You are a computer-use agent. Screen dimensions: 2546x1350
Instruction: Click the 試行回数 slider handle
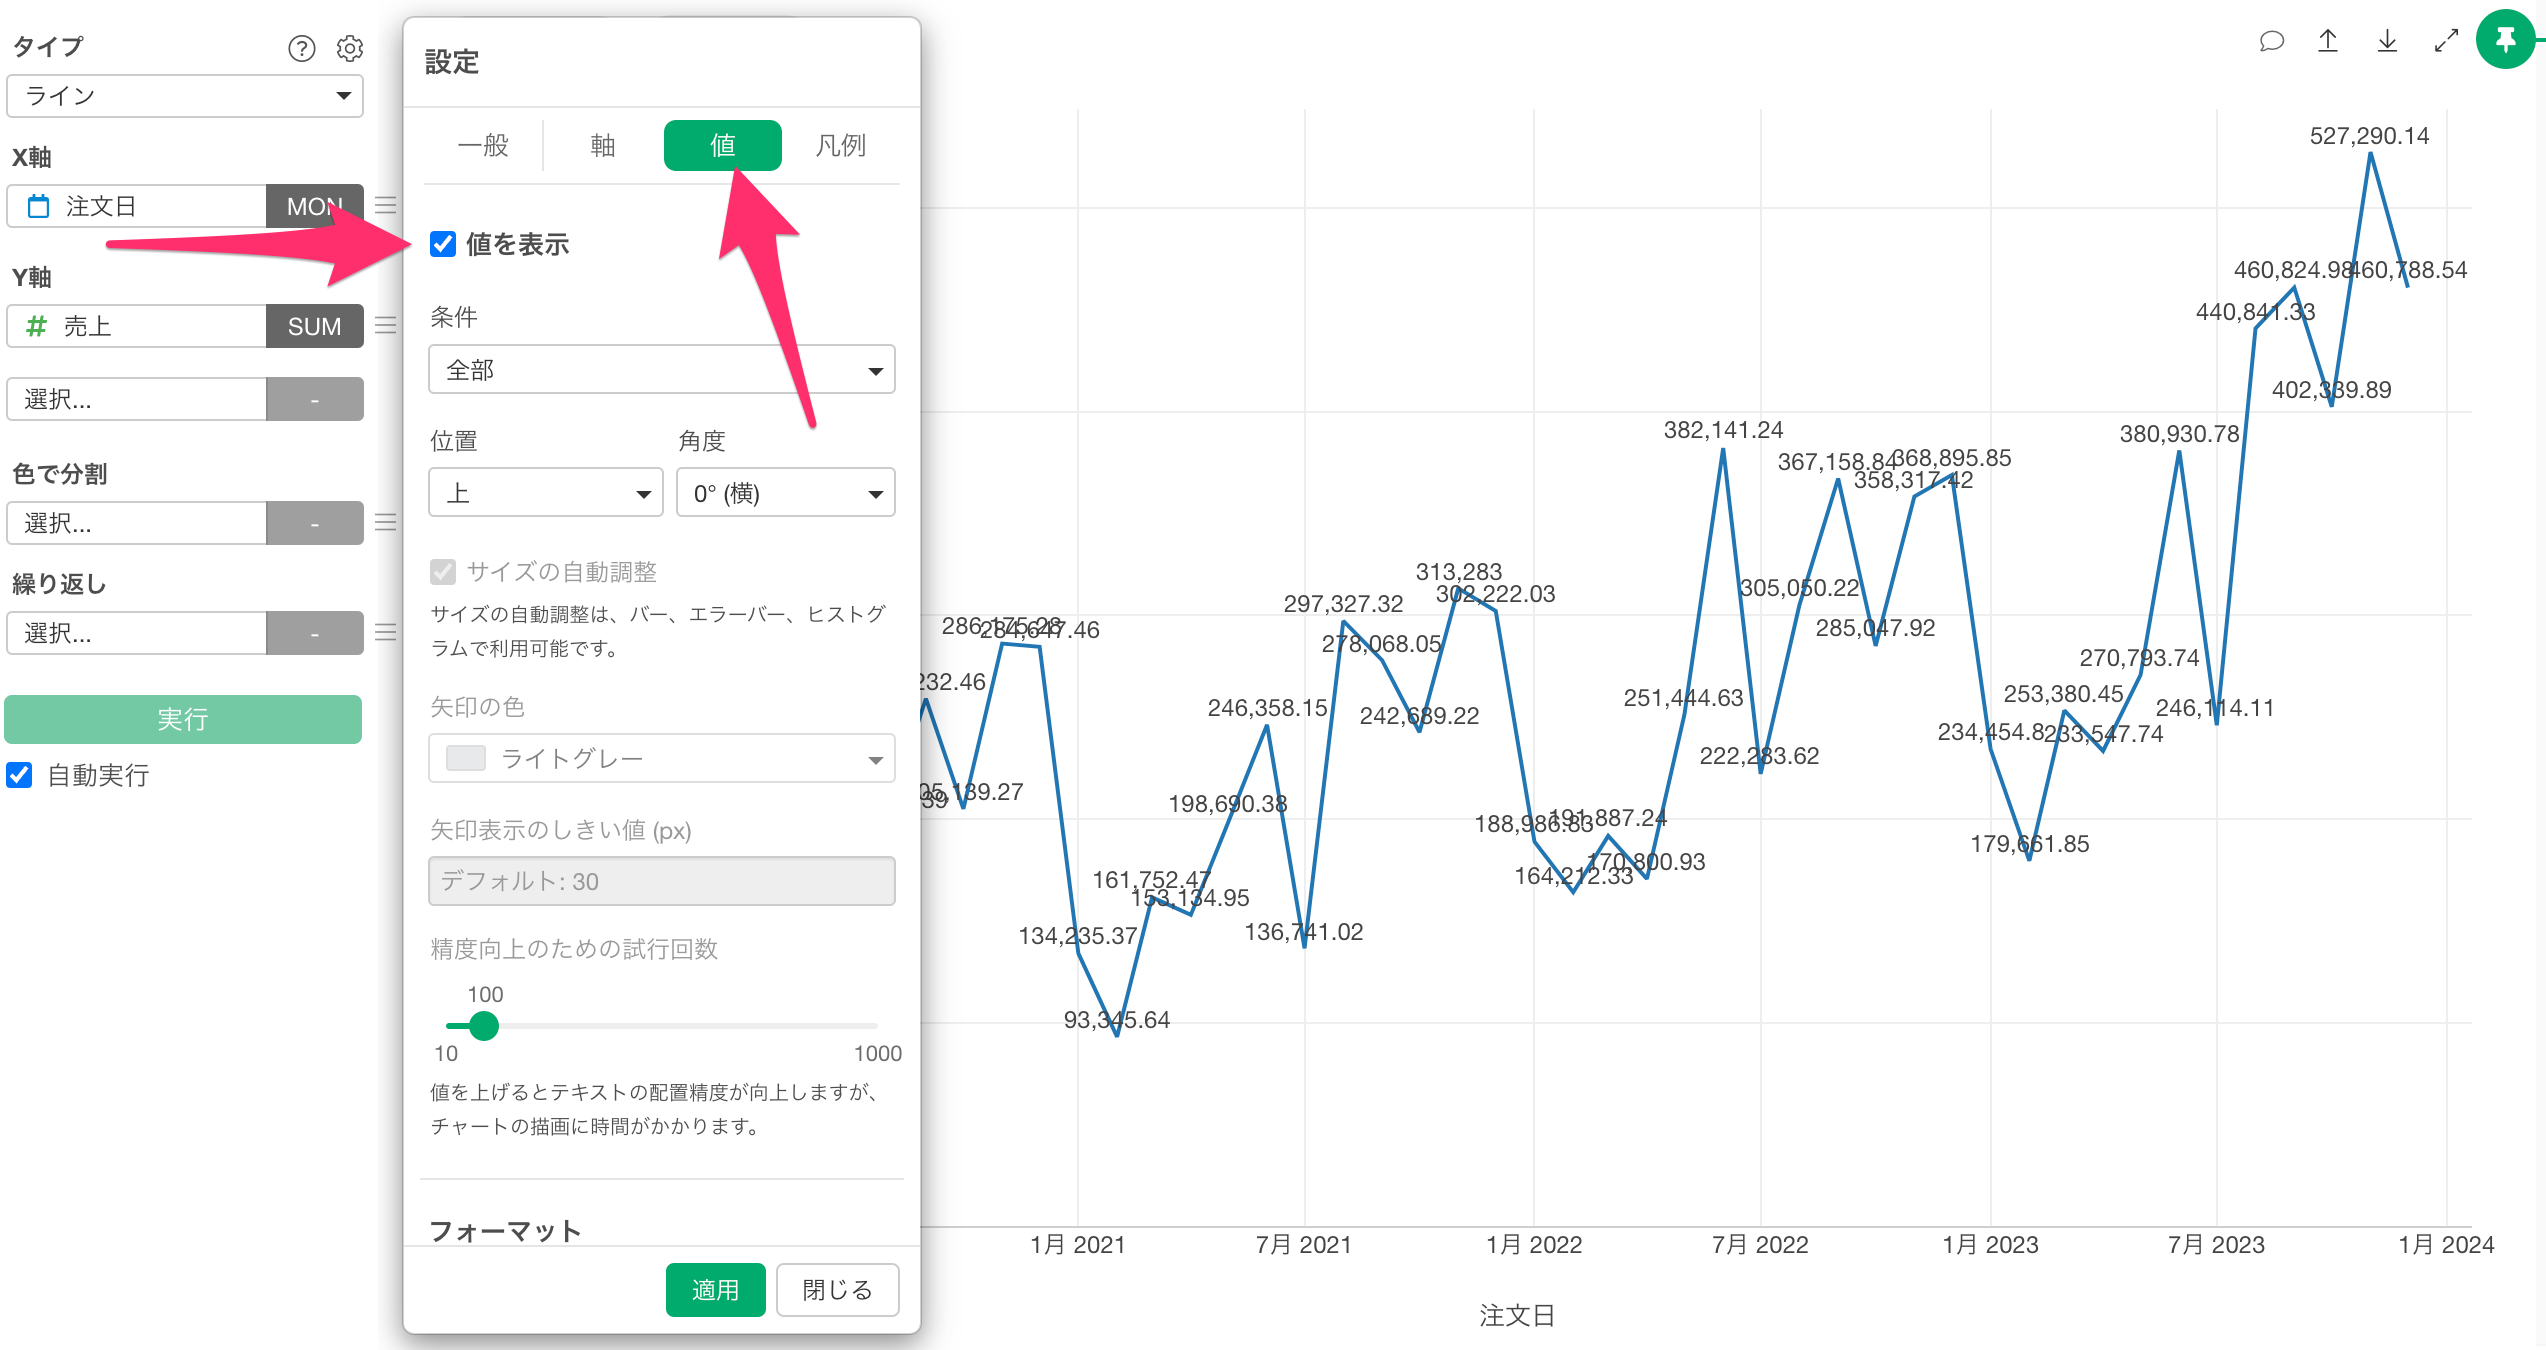pos(484,1026)
